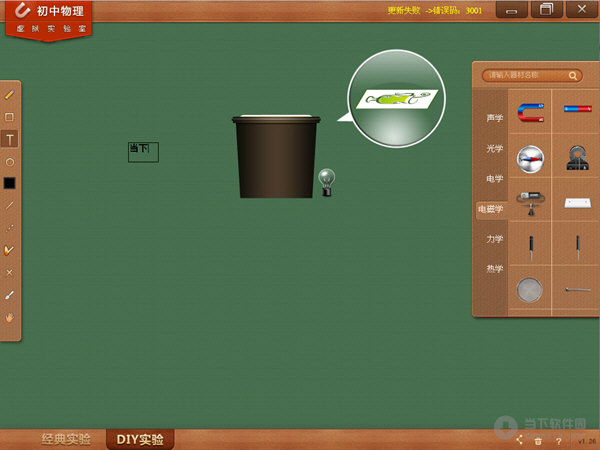Click the trash bin icon
The height and width of the screenshot is (450, 600).
[538, 440]
